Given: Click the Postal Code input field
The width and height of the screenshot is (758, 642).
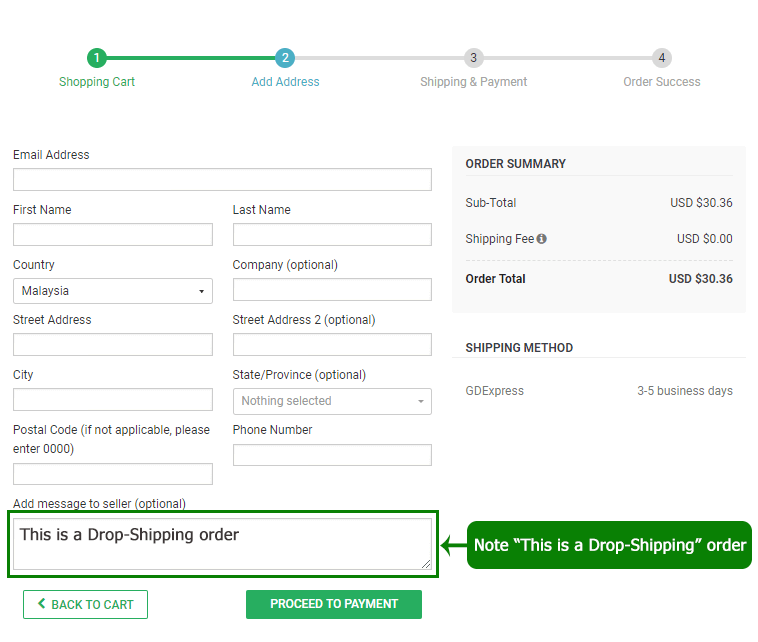Looking at the screenshot, I should (x=113, y=474).
